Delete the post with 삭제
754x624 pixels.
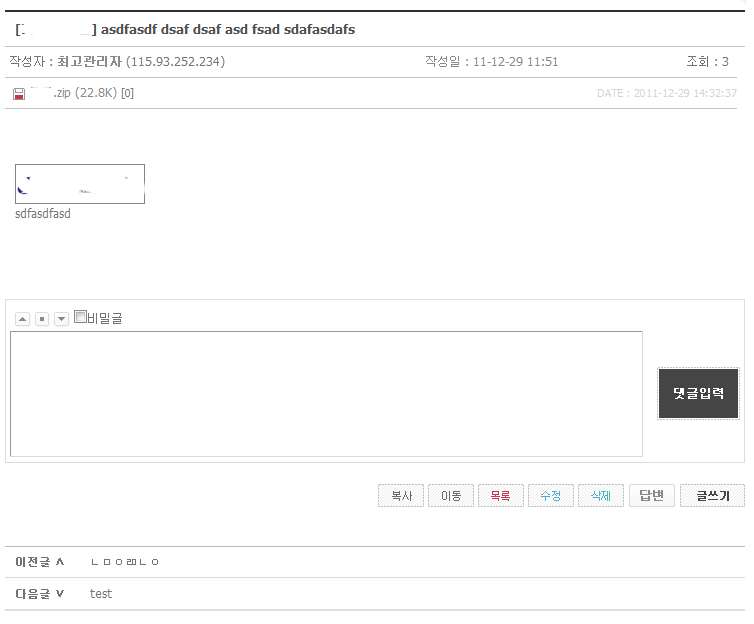601,495
